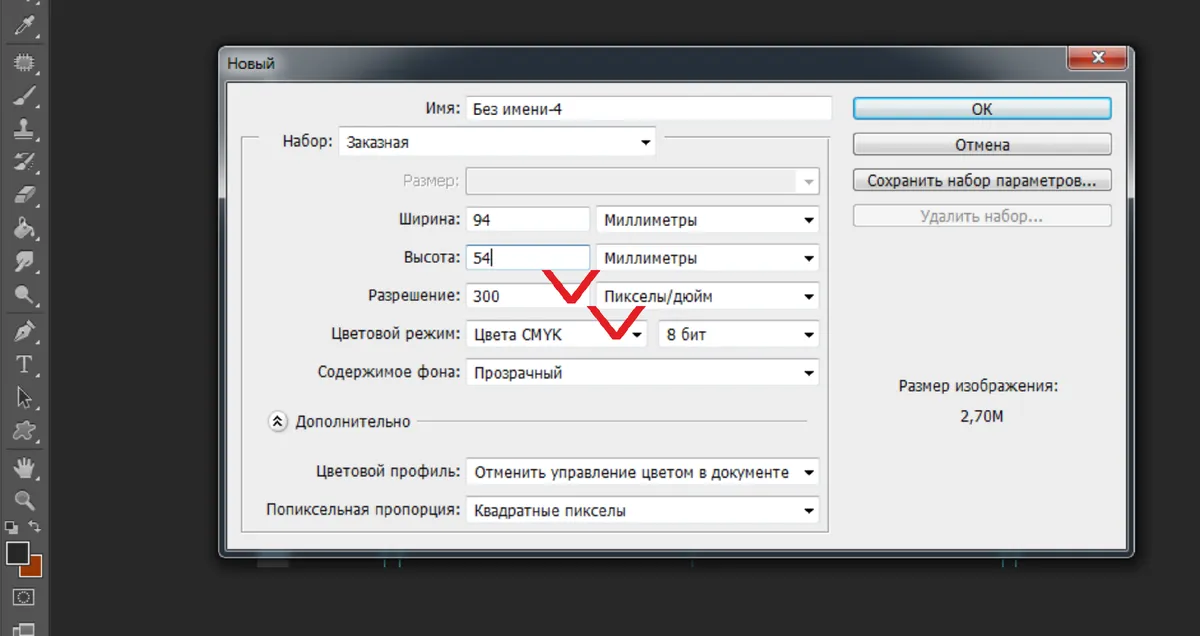Image resolution: width=1200 pixels, height=636 pixels.
Task: Click the document name field 'Без имени-4'
Action: (x=649, y=109)
